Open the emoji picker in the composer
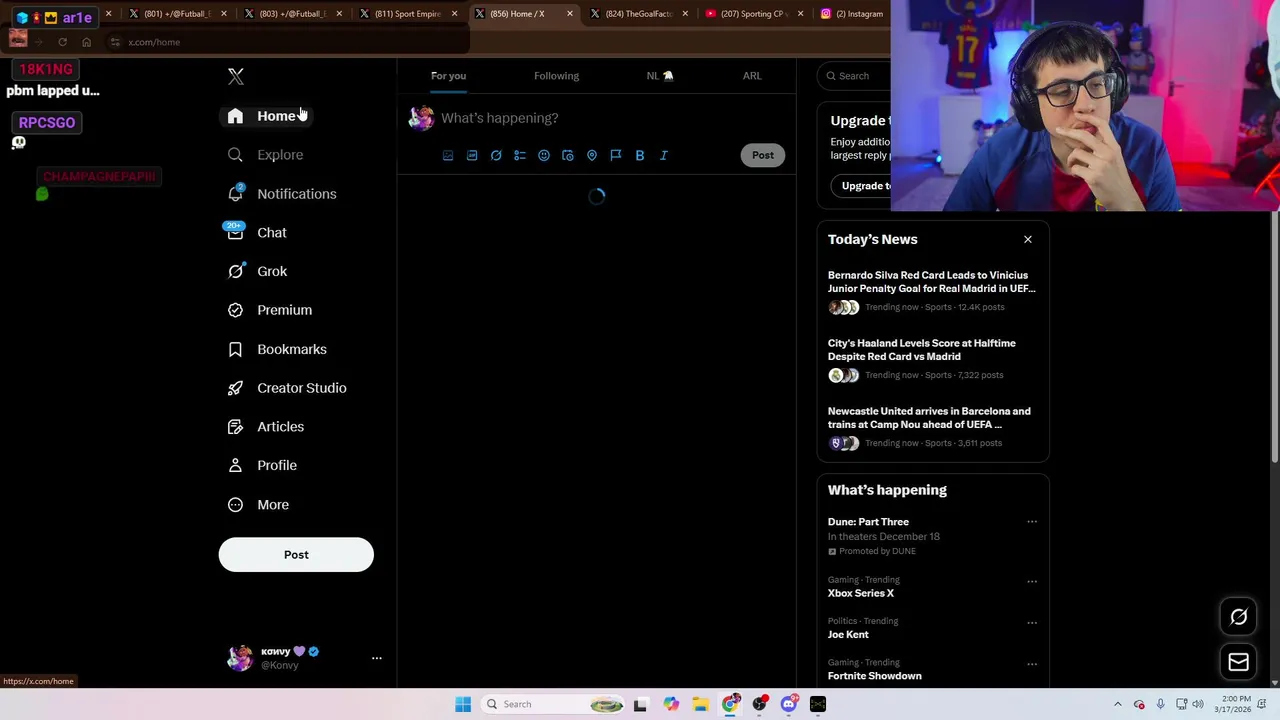Image resolution: width=1280 pixels, height=720 pixels. pyautogui.click(x=544, y=156)
